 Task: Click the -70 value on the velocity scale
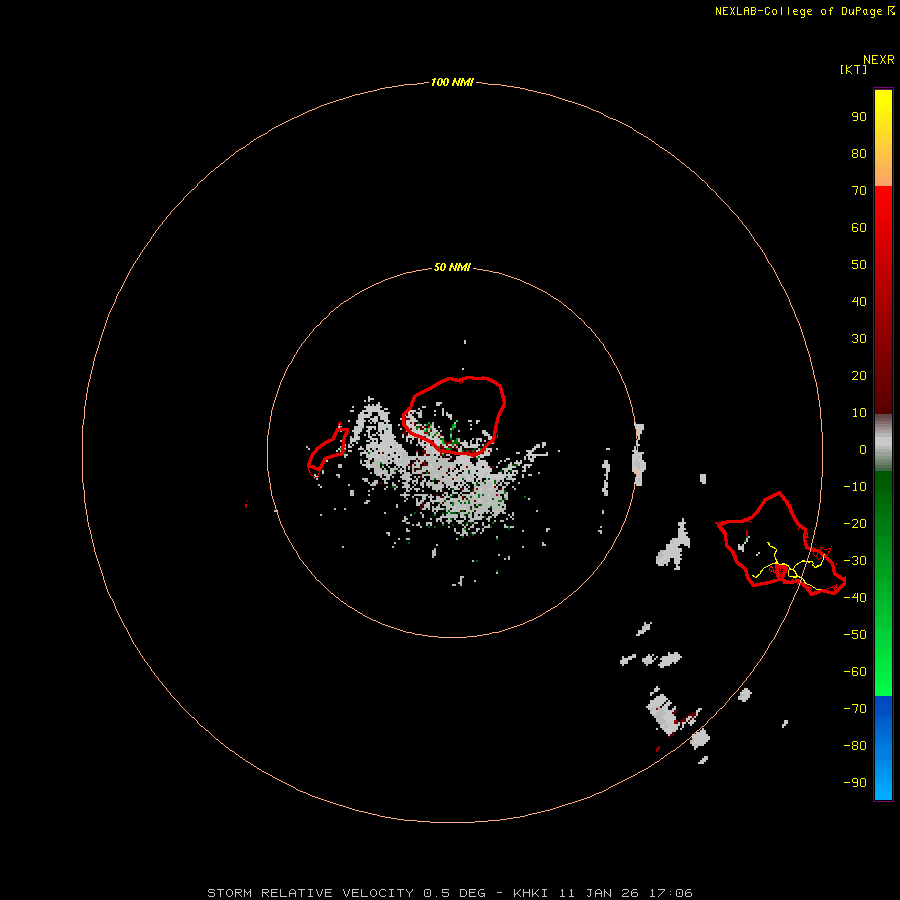[855, 709]
